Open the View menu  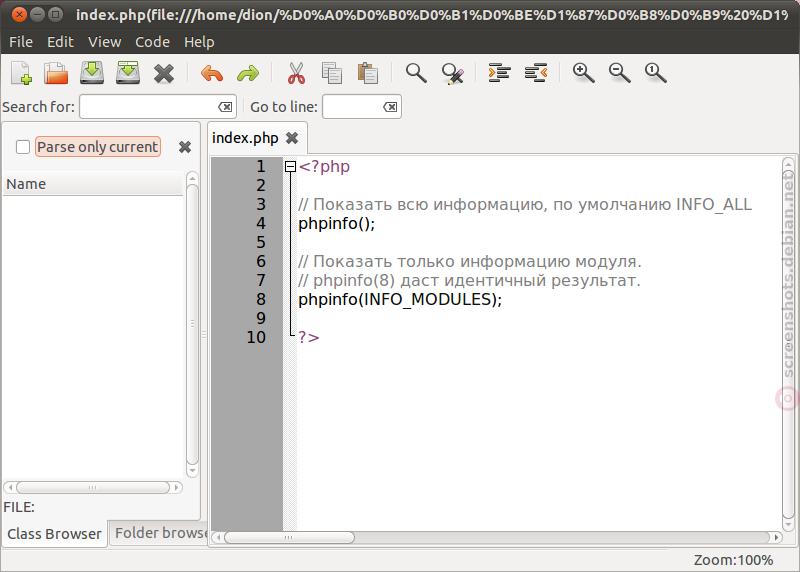click(x=104, y=42)
